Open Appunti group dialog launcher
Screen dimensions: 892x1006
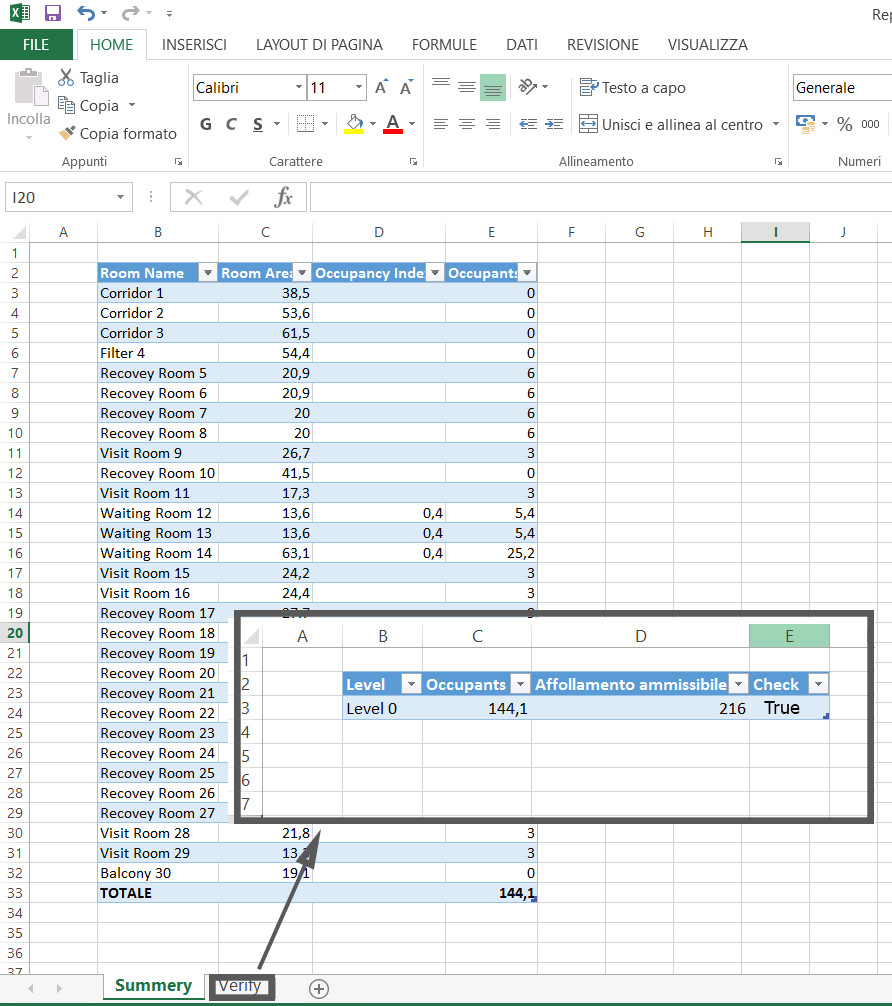tap(178, 162)
